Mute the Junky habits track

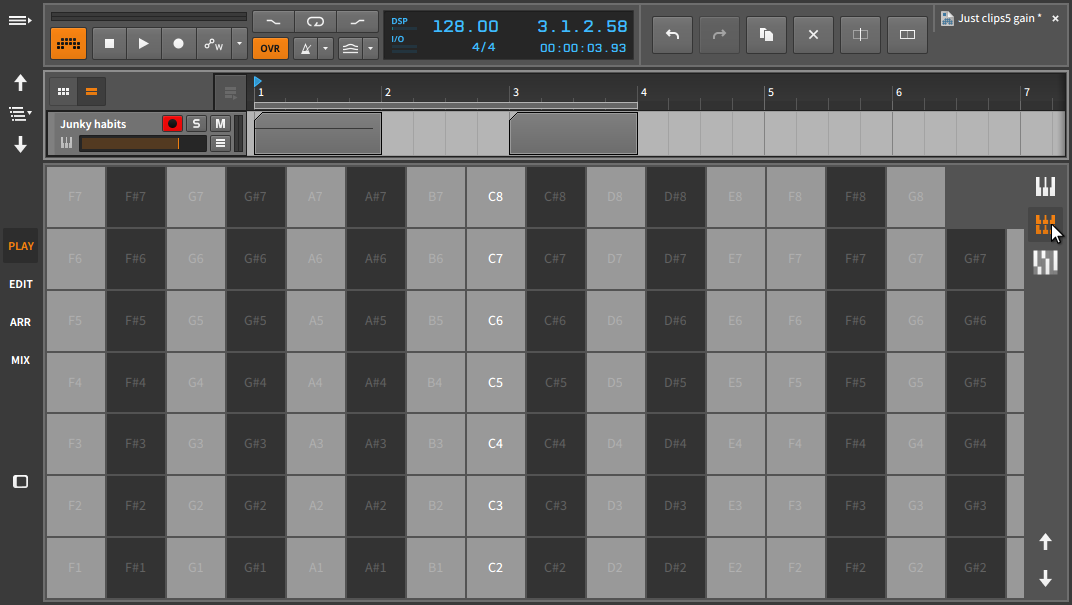(221, 123)
